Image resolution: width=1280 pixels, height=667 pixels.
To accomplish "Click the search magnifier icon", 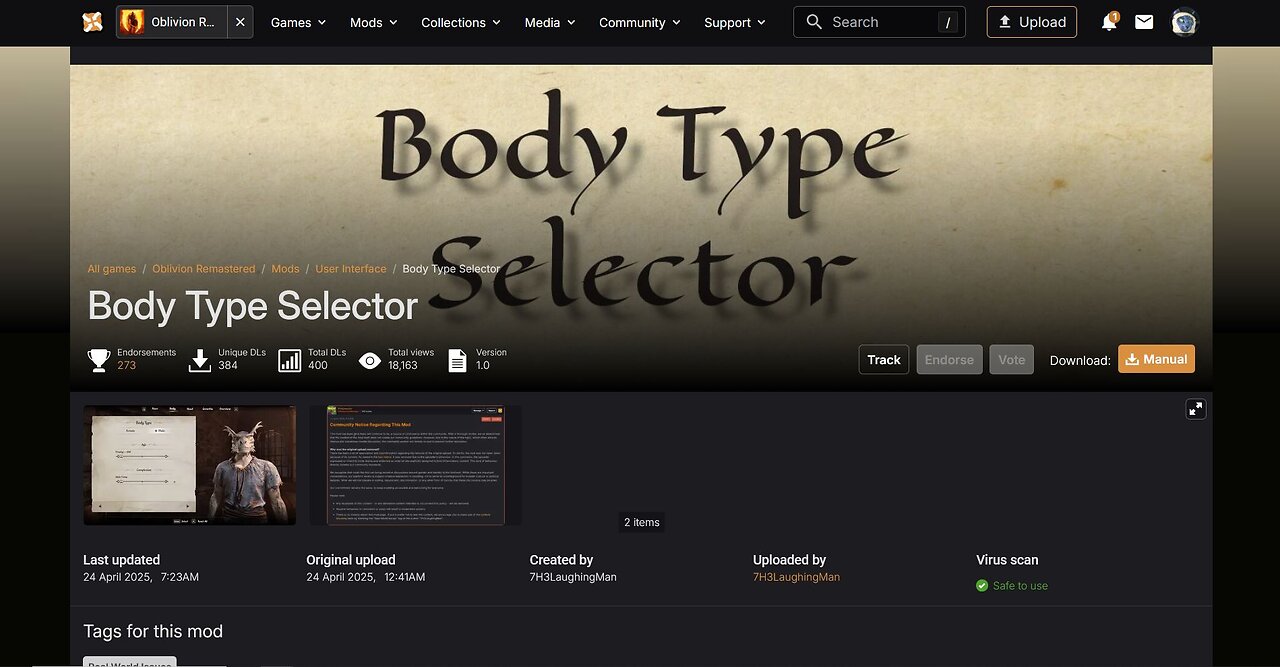I will point(814,22).
